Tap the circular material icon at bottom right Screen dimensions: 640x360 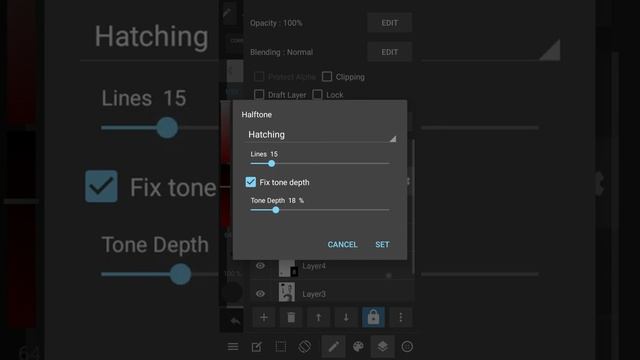pyautogui.click(x=407, y=347)
